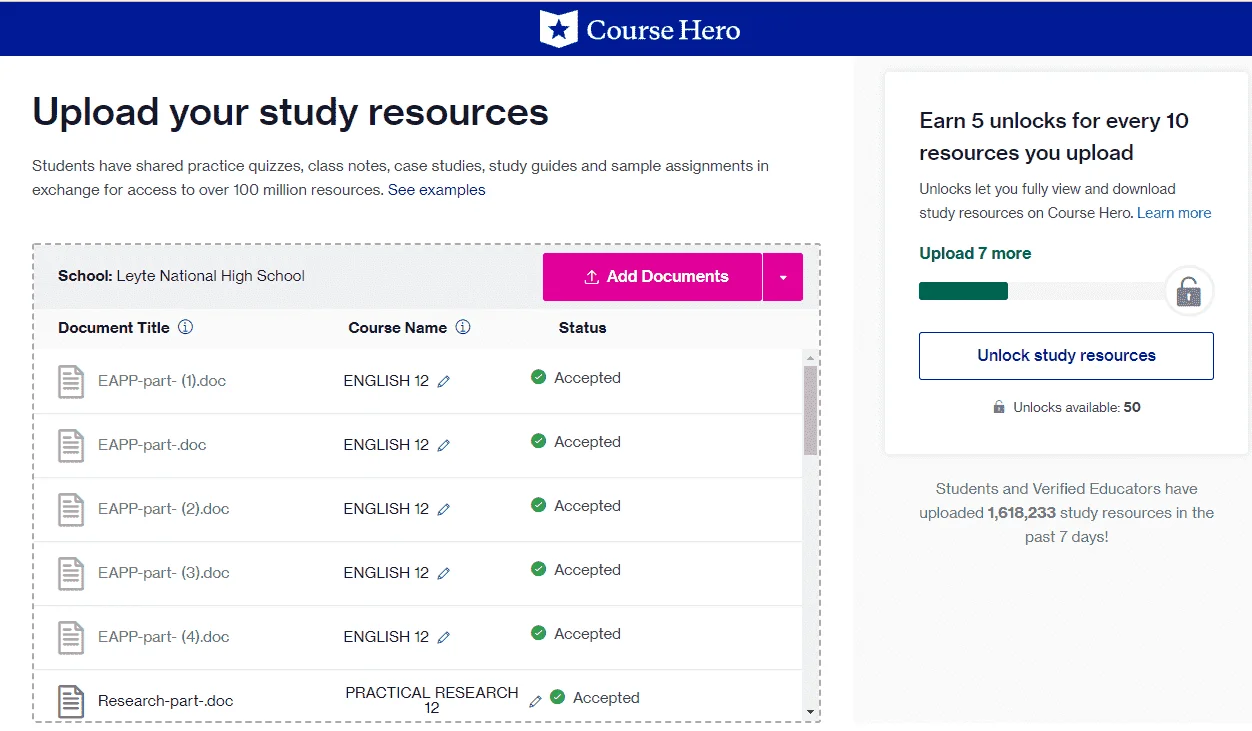
Task: Click accepted checkmark for EAPP-part-.doc
Action: (538, 441)
